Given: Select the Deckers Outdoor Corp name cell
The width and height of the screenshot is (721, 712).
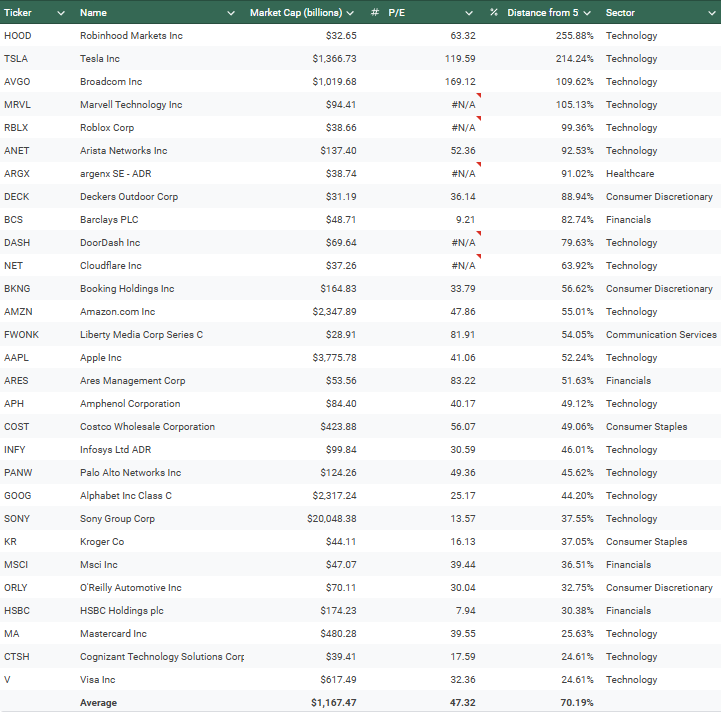Looking at the screenshot, I should point(129,196).
